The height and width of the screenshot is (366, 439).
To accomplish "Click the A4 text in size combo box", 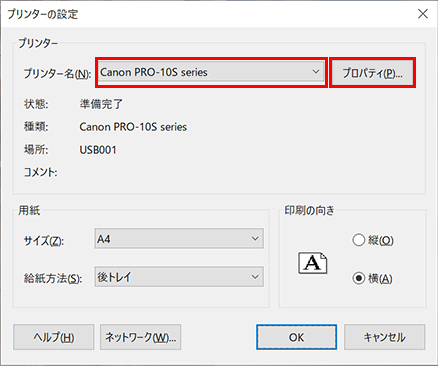I will click(x=104, y=239).
